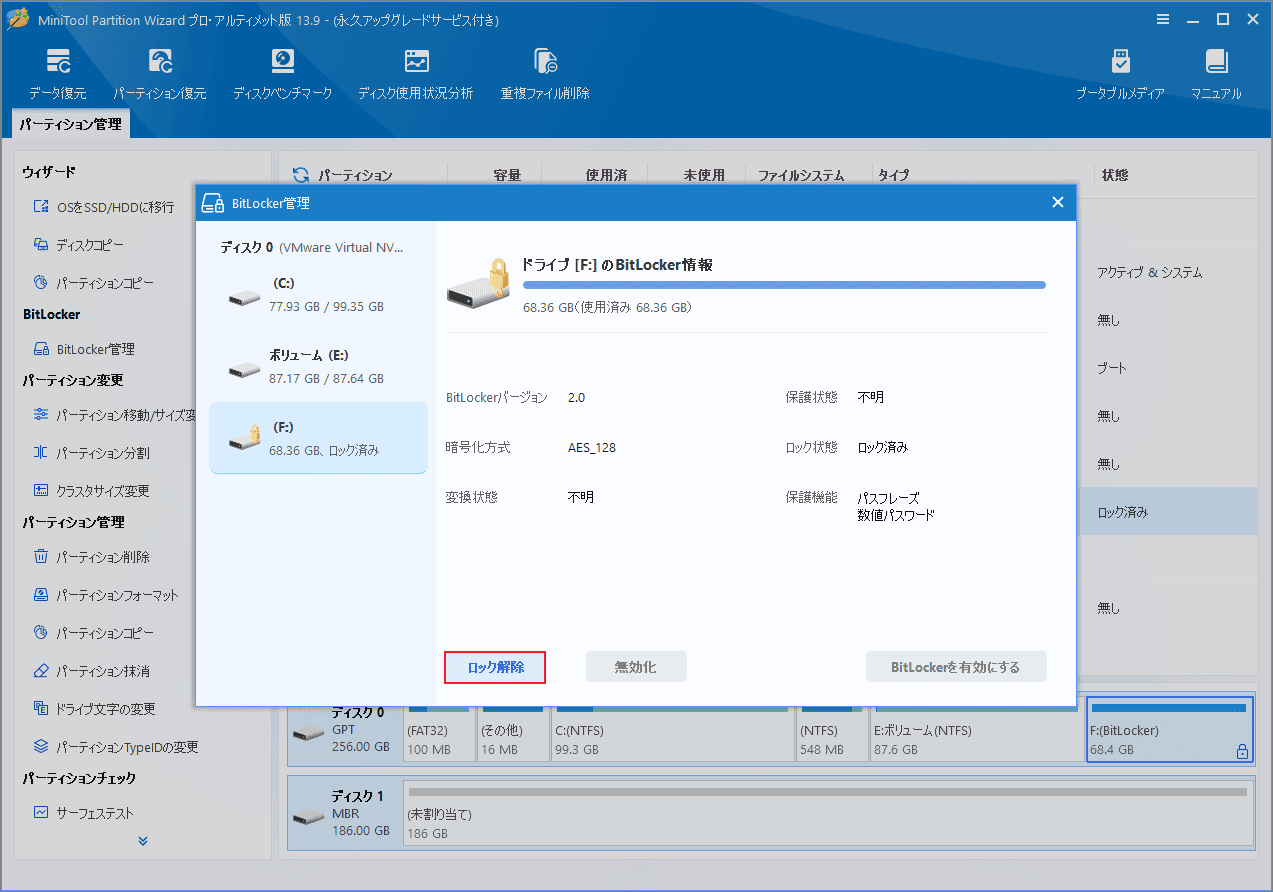Select パーティション抹消 in sidebar

coord(92,671)
